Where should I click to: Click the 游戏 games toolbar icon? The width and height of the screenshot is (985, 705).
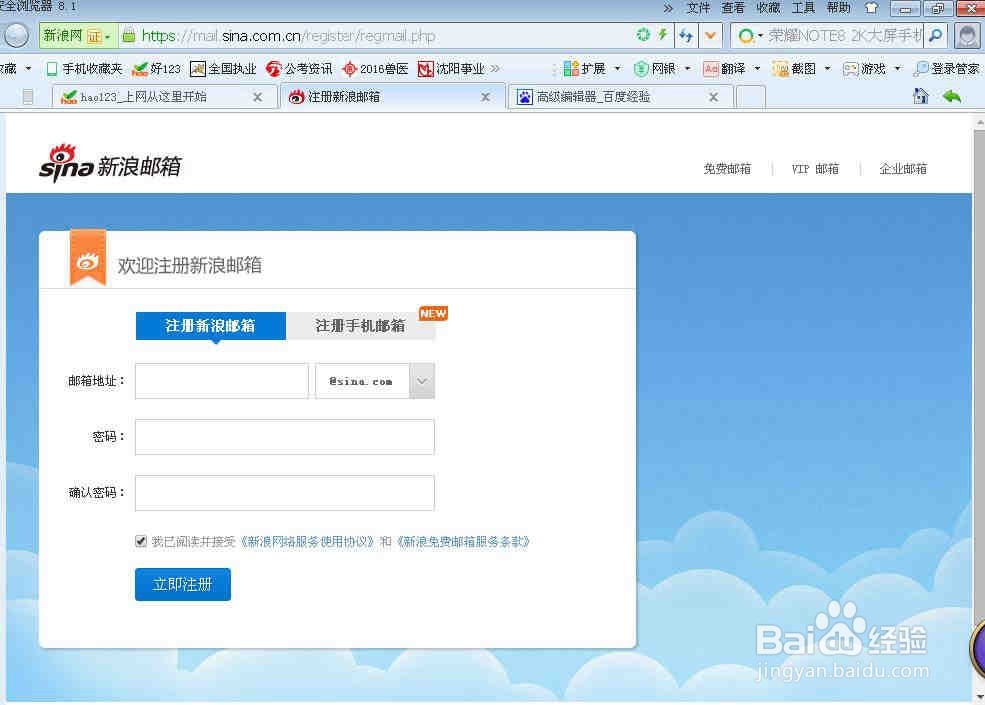[864, 68]
